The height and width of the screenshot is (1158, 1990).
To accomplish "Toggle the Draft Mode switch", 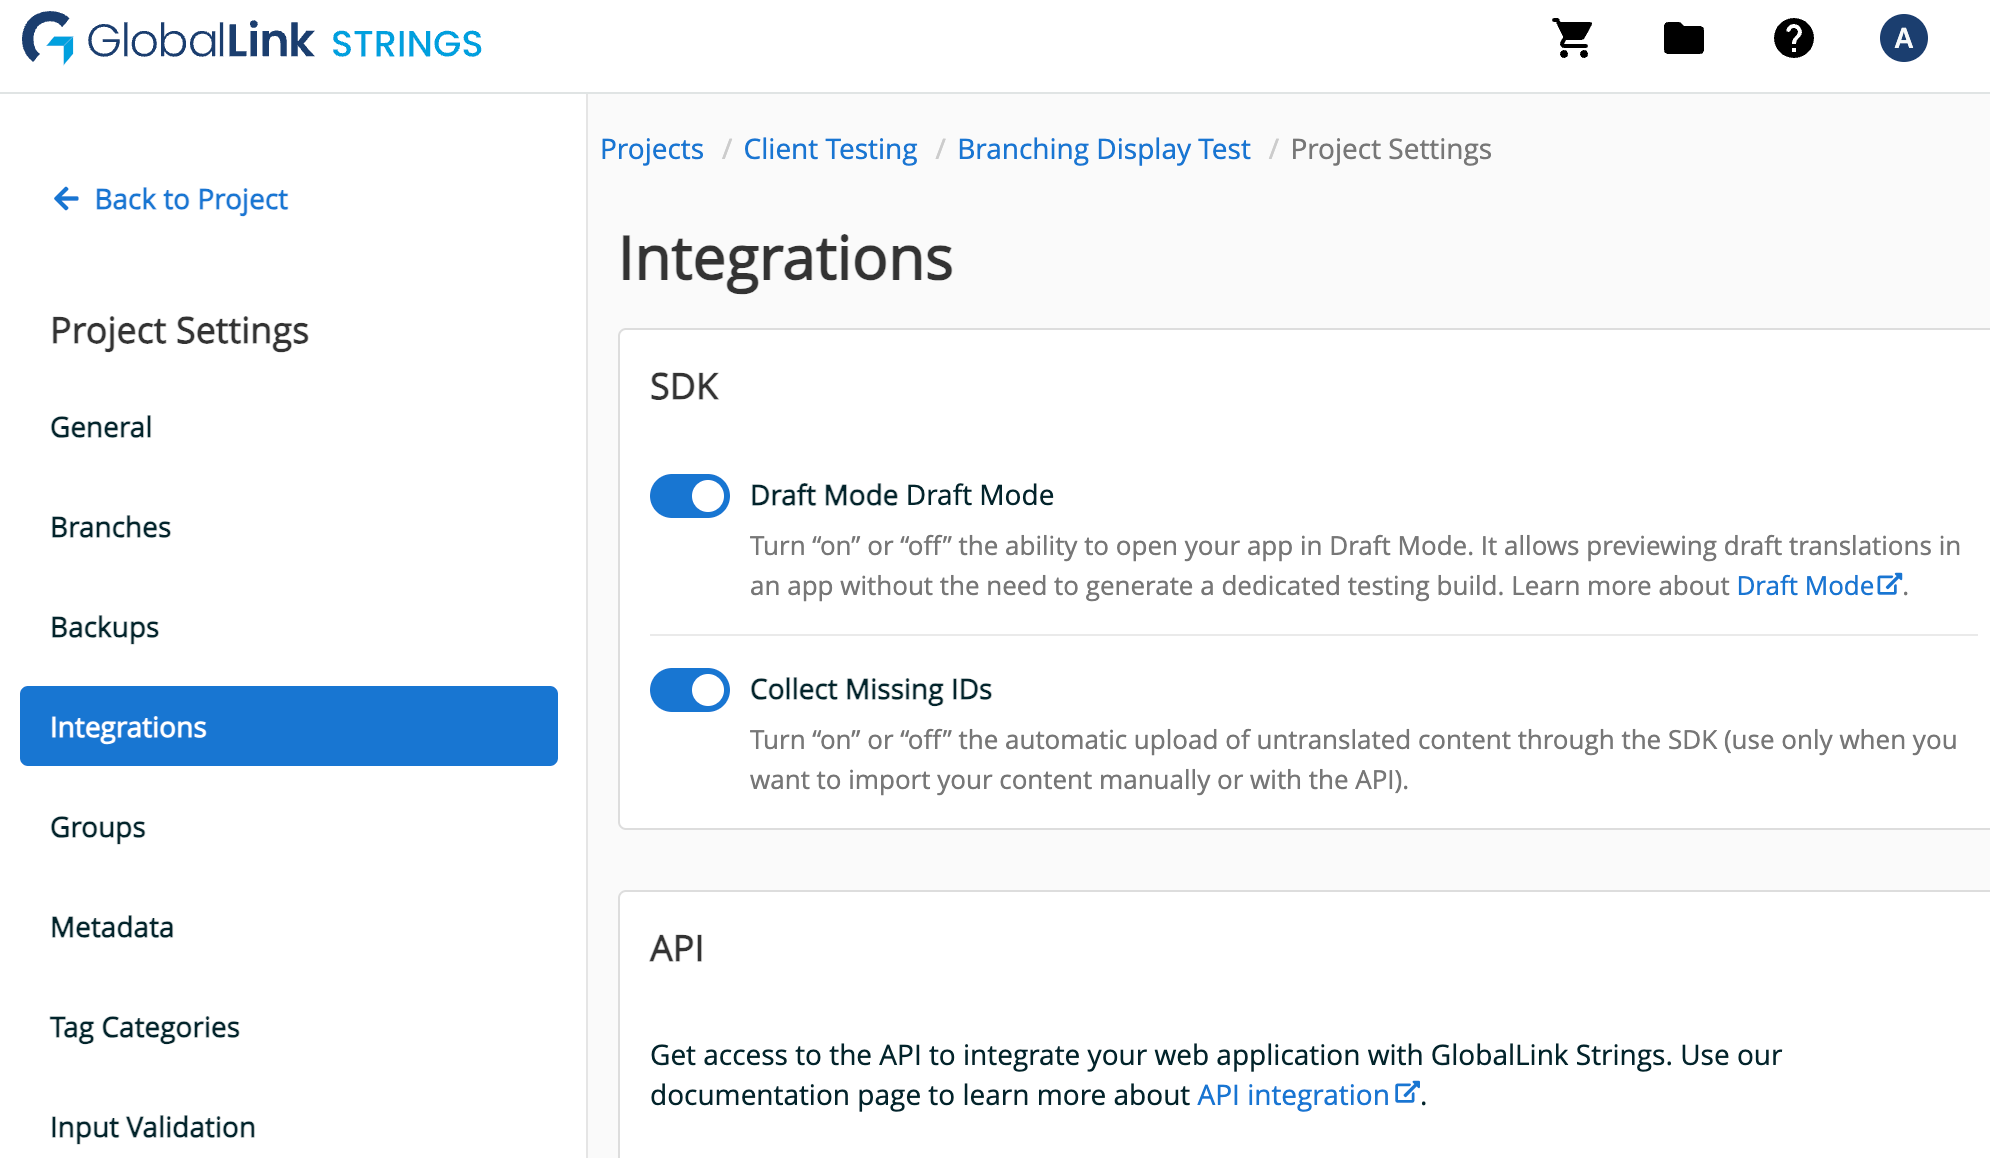I will point(690,496).
